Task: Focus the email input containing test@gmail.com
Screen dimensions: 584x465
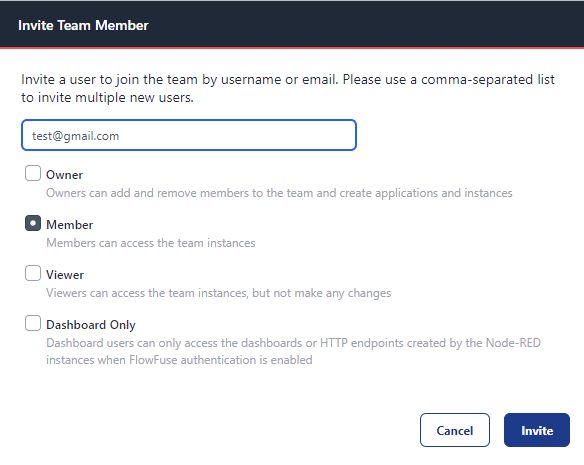Action: tap(189, 135)
